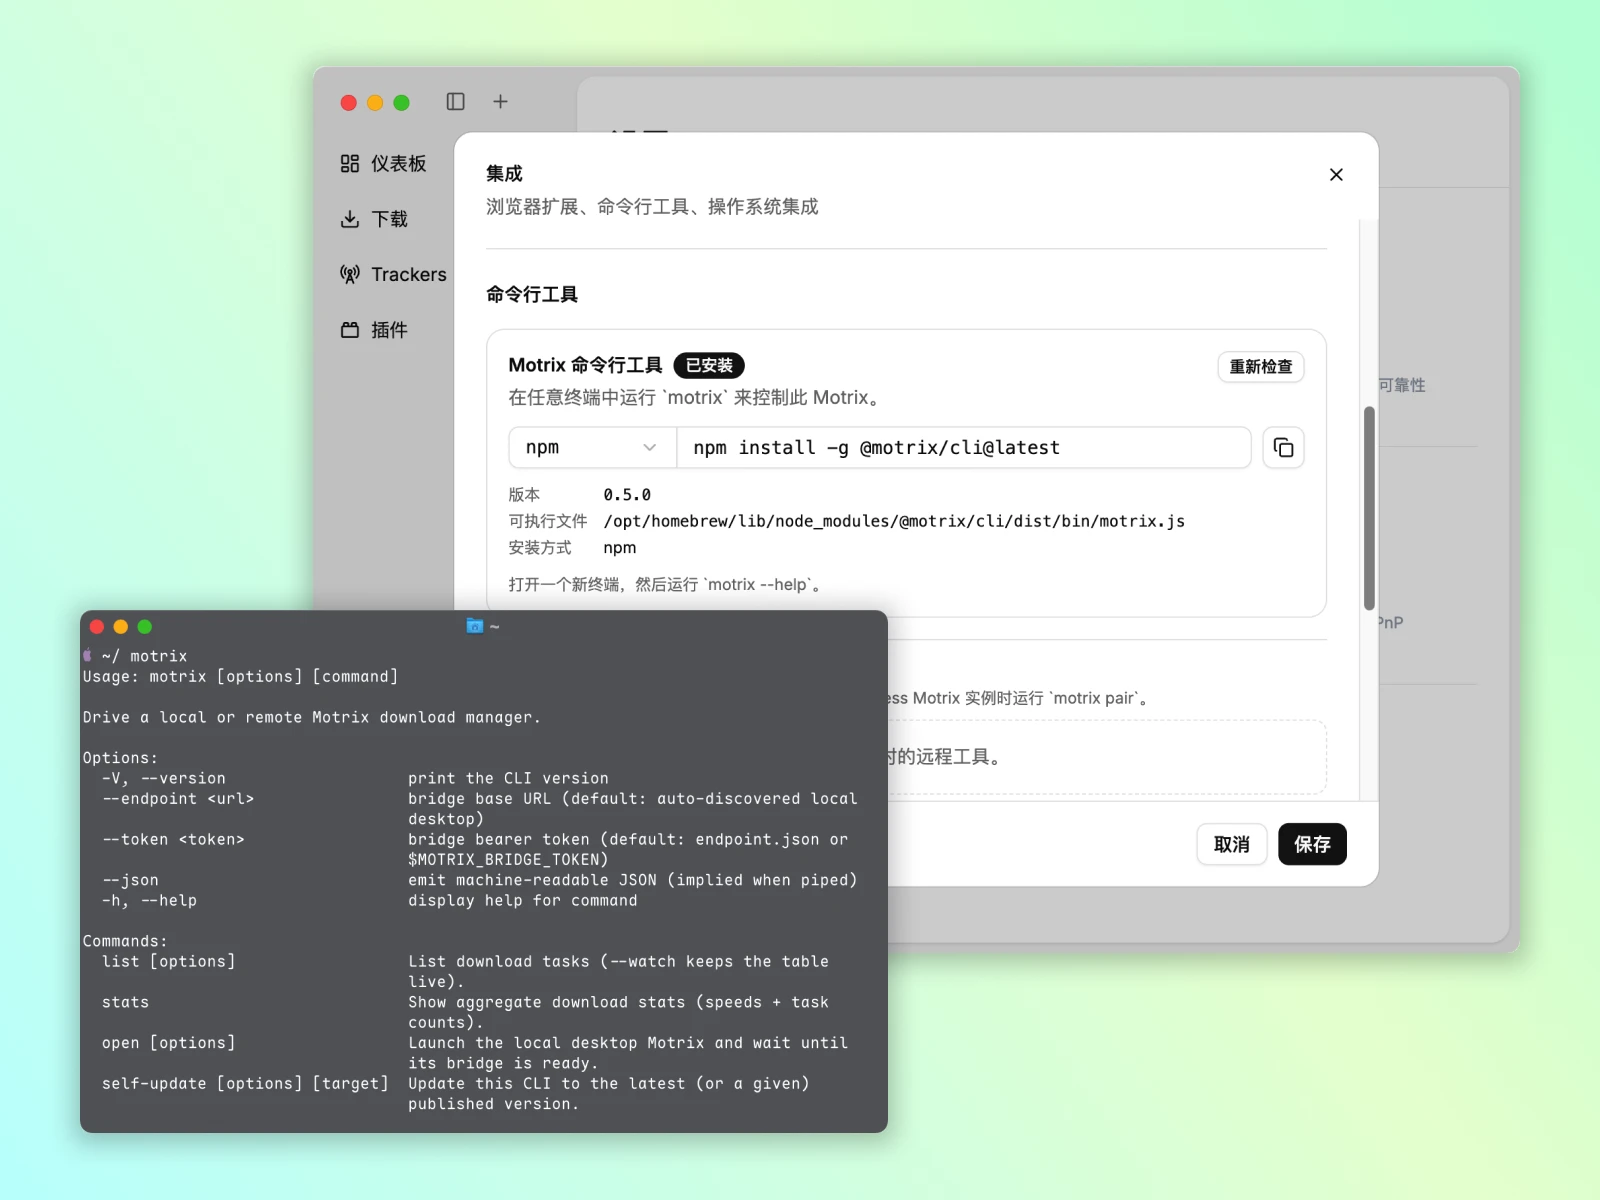The height and width of the screenshot is (1200, 1600).
Task: Open the 插件 plugins sidebar item
Action: tap(375, 330)
